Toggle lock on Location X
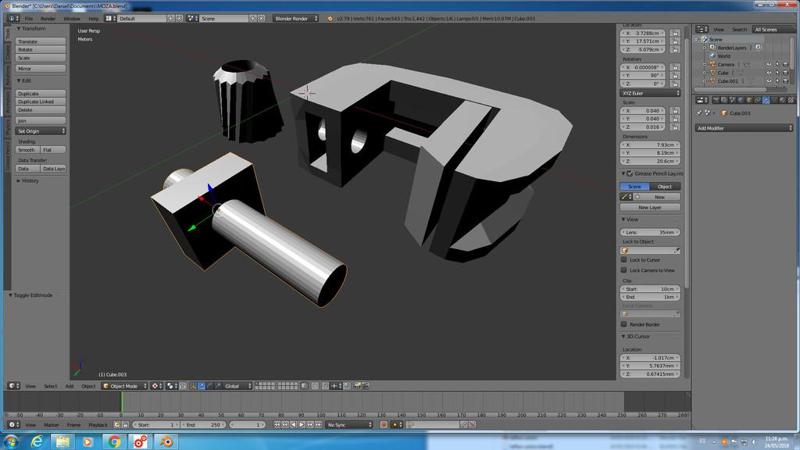800x450 pixels. [675, 33]
